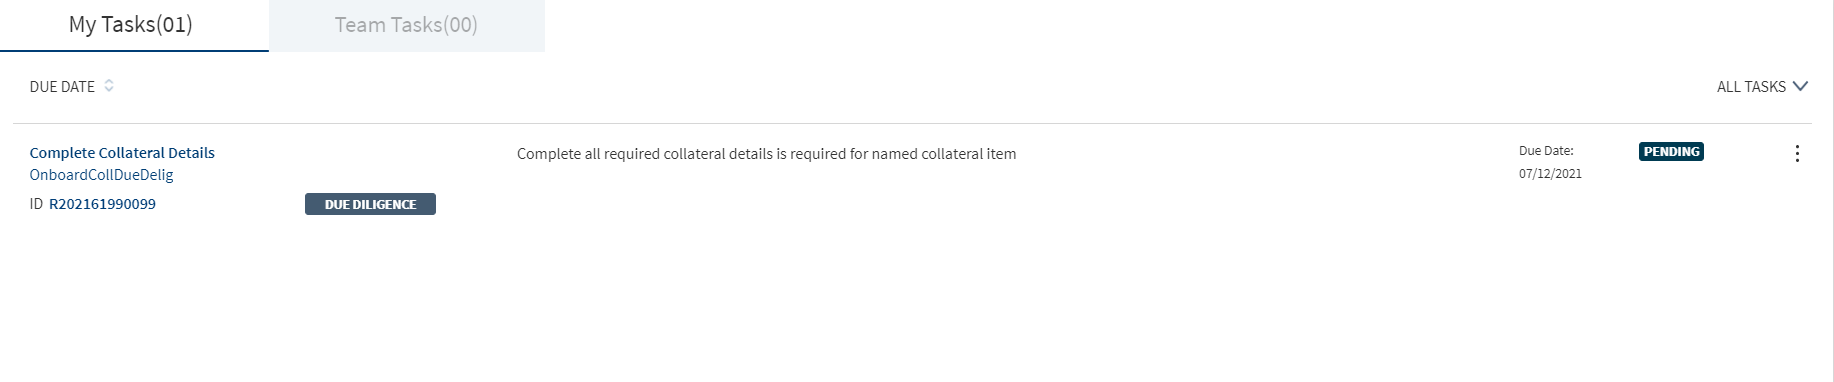Screen dimensions: 1834x382
Task: Click the collateral task description text
Action: tap(766, 154)
